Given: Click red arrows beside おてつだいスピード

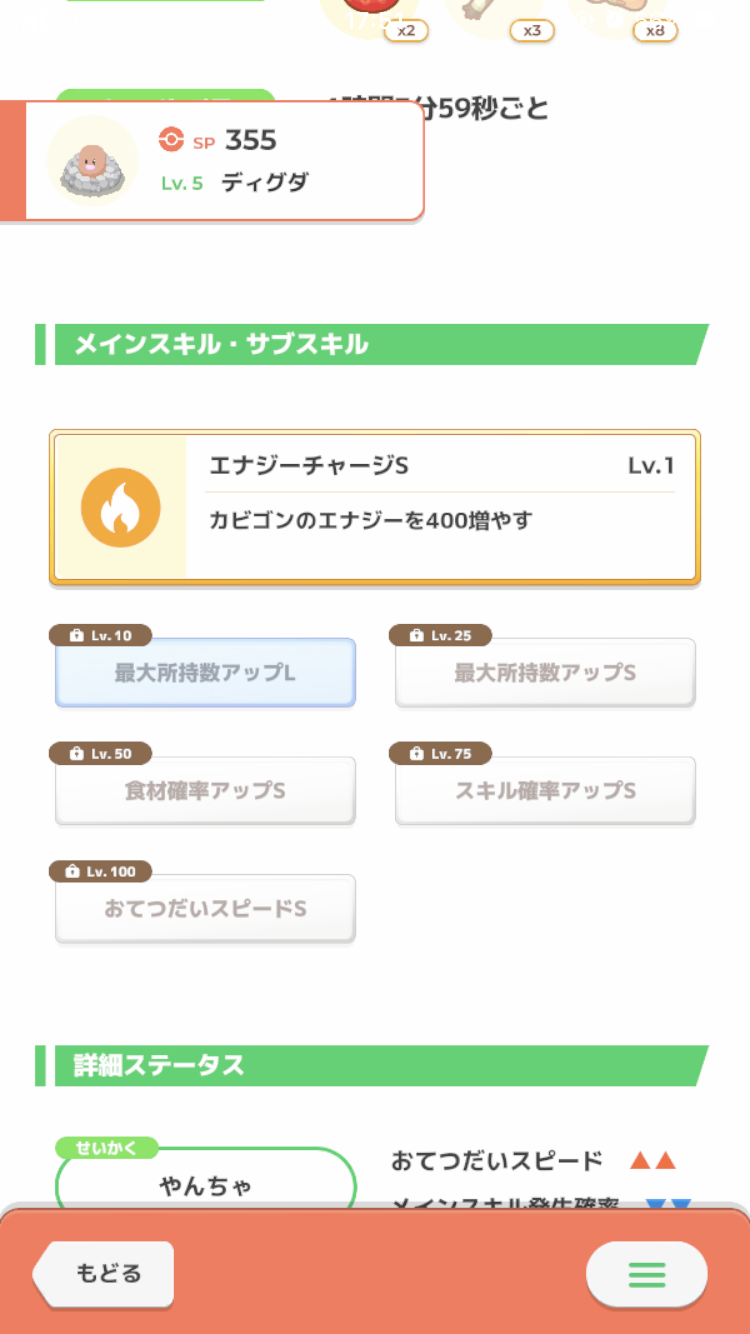Looking at the screenshot, I should 653,1161.
